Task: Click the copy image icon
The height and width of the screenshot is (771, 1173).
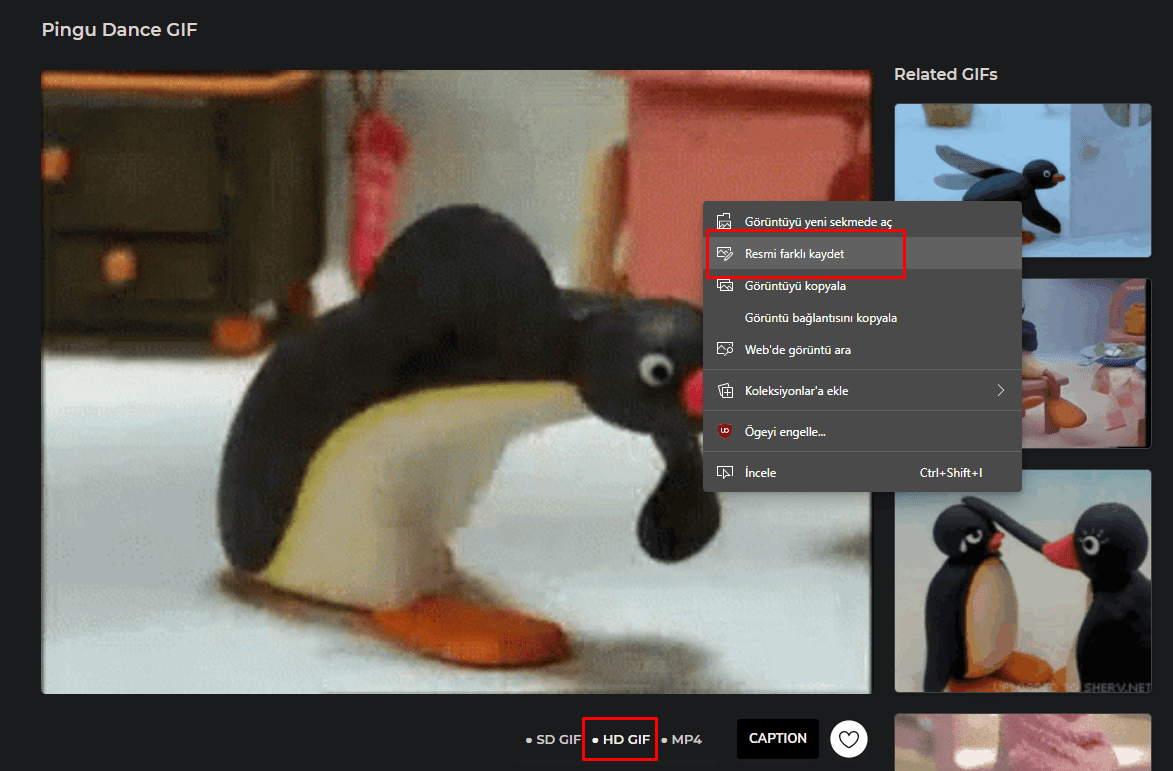Action: click(724, 285)
